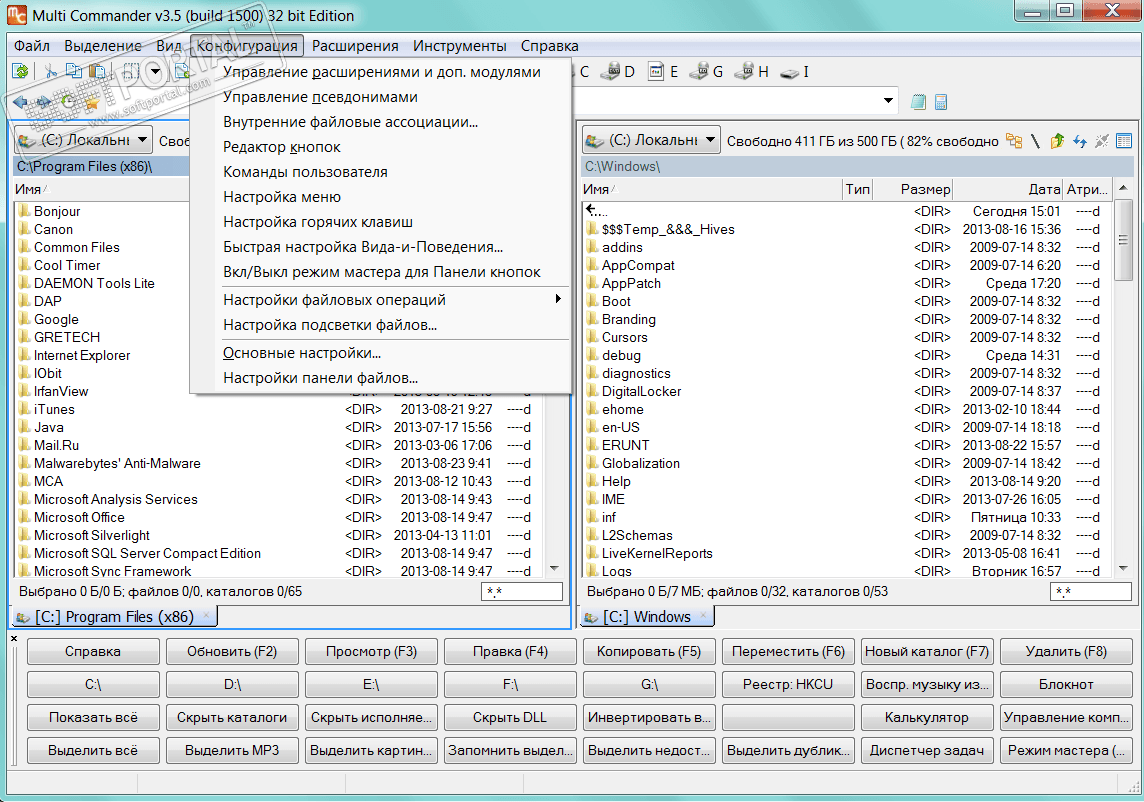This screenshot has height=802, width=1144.
Task: Click the dashed selection rectangle icon
Action: click(x=131, y=72)
